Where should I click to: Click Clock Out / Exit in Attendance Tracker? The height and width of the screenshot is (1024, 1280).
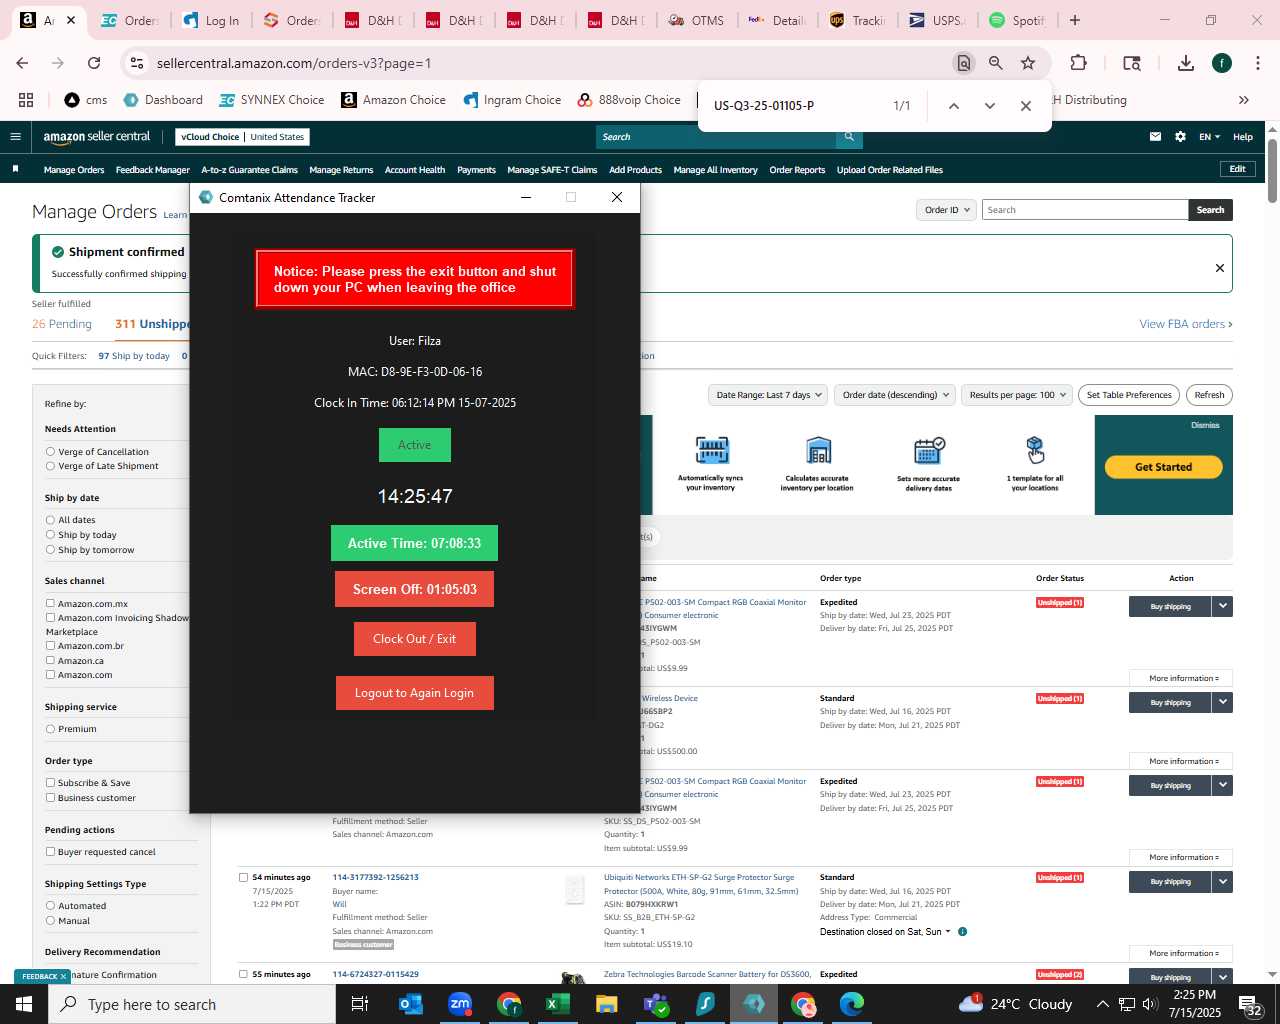[414, 639]
